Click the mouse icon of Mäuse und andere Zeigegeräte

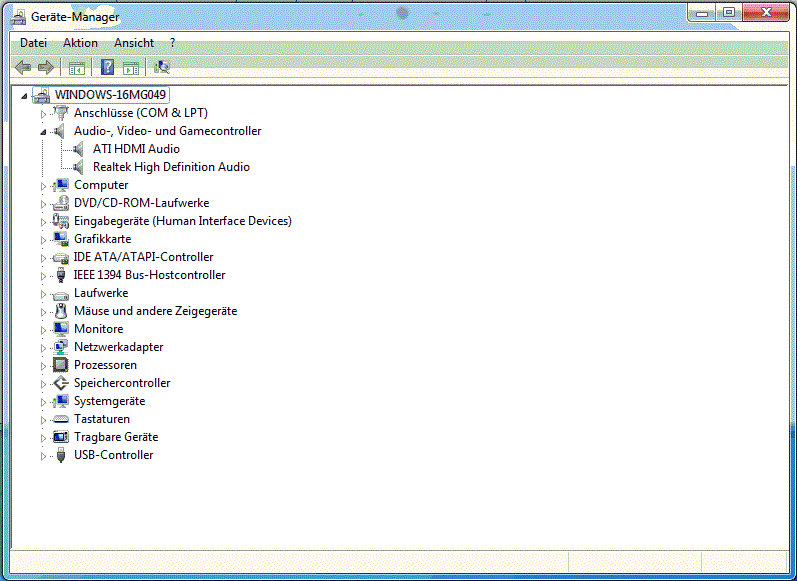(x=61, y=311)
